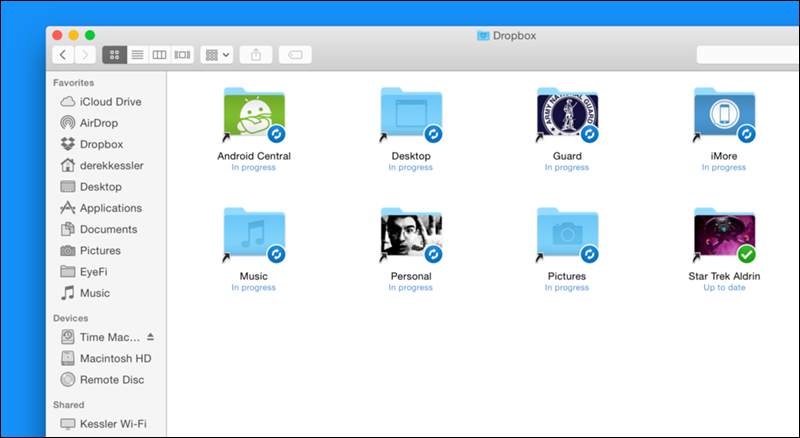Image resolution: width=800 pixels, height=438 pixels.
Task: Eject the Time Machine drive
Action: tap(151, 337)
